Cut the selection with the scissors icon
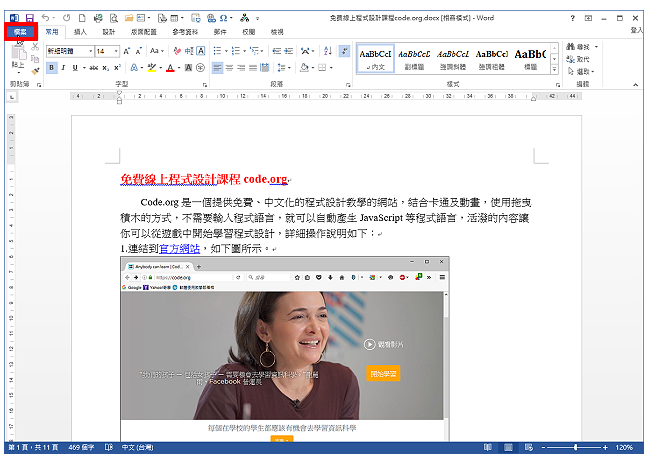 35,47
